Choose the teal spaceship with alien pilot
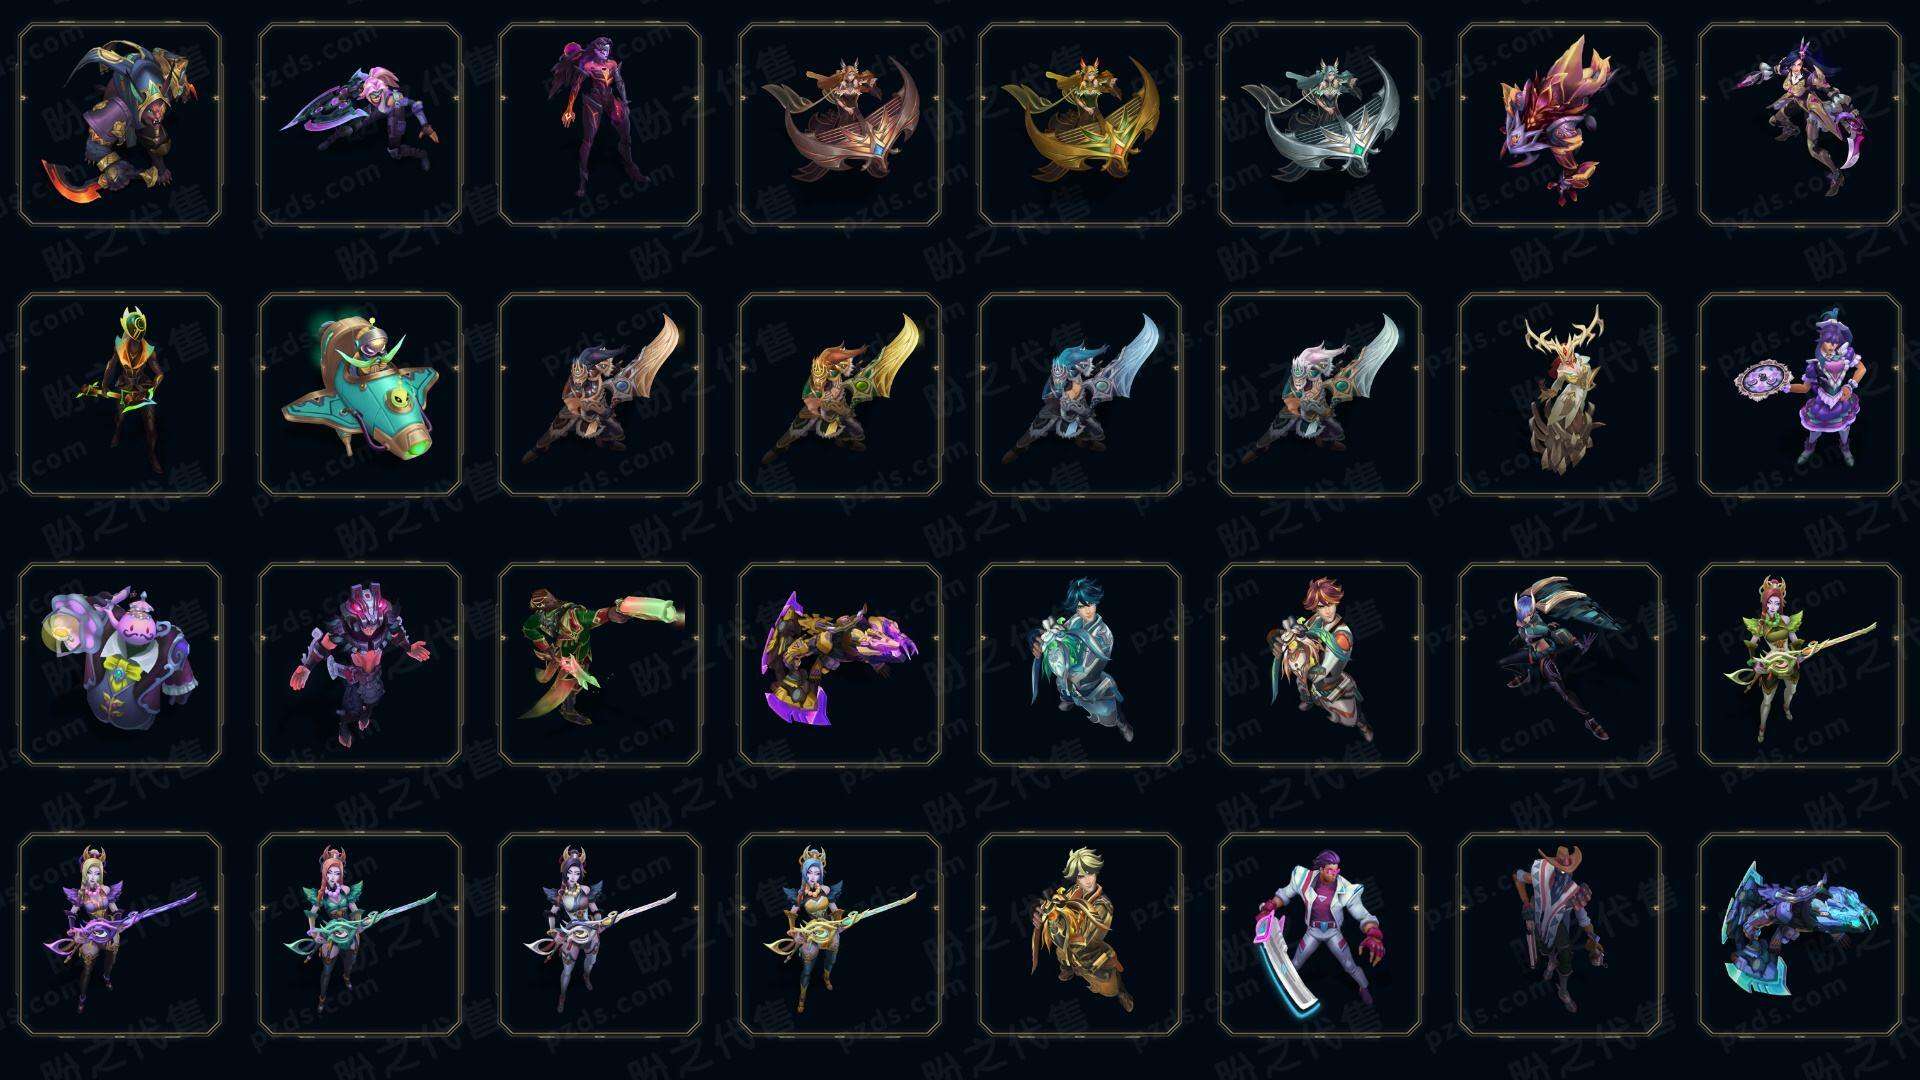This screenshot has width=1920, height=1080. click(360, 394)
